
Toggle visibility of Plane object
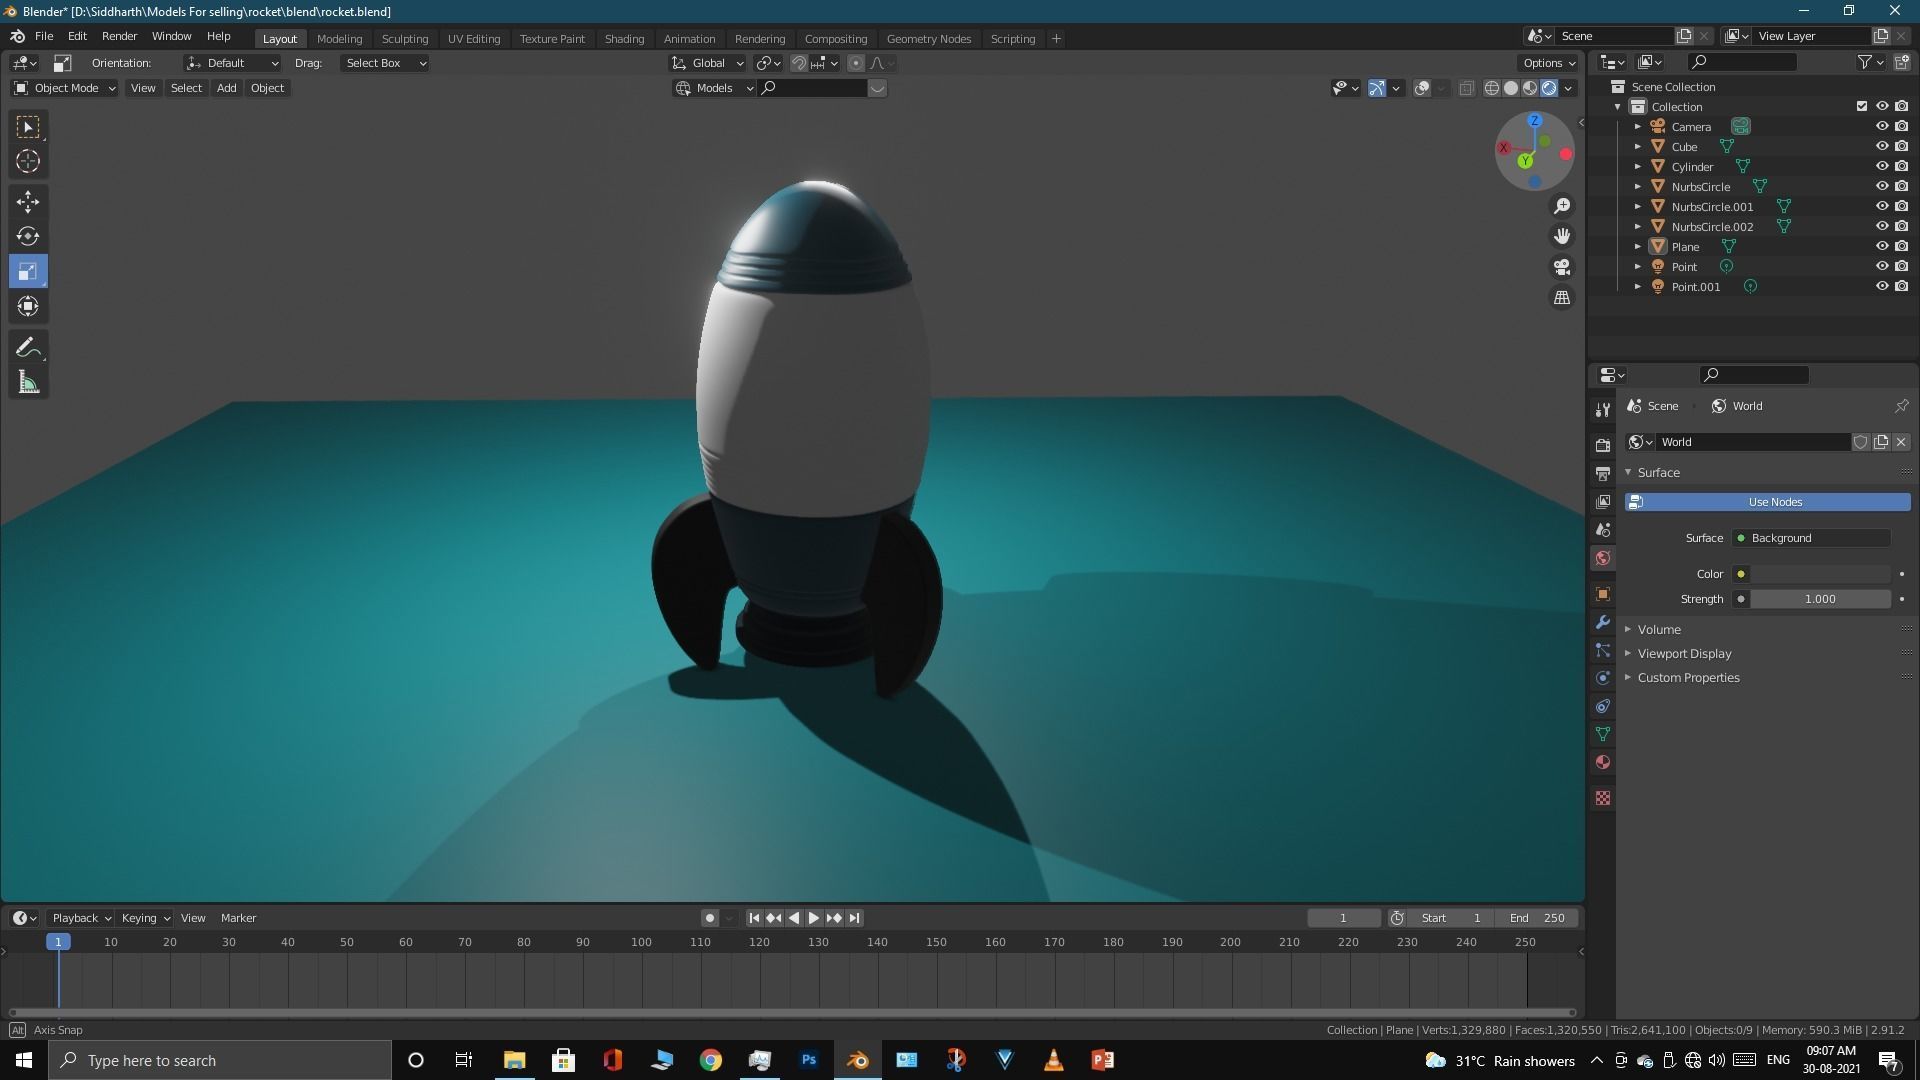(x=1881, y=246)
